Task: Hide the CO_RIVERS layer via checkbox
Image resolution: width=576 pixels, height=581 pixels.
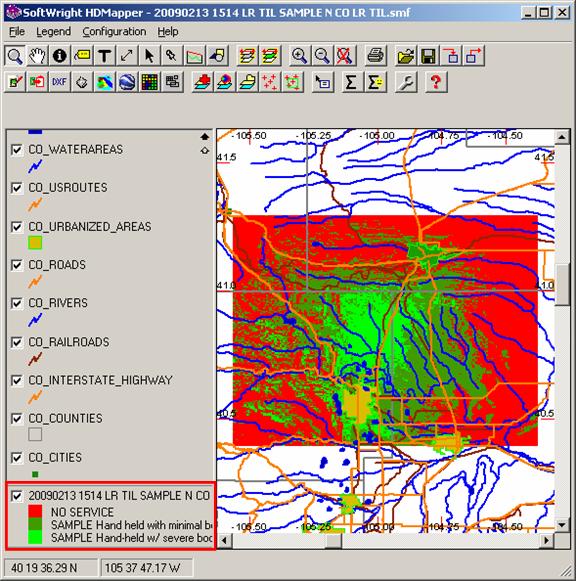Action: pyautogui.click(x=17, y=303)
